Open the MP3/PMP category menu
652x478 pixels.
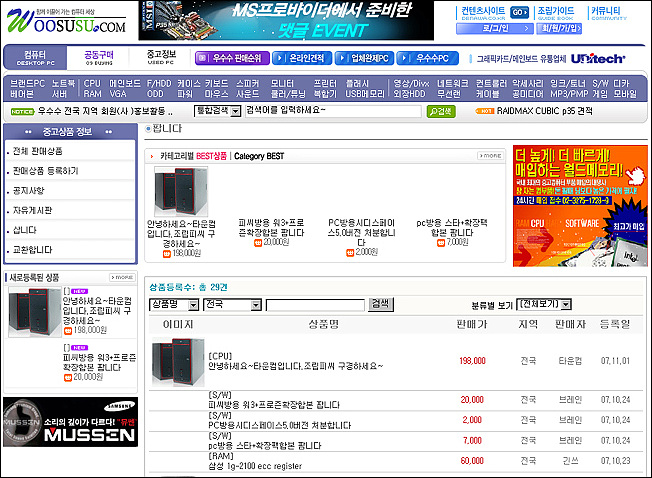pyautogui.click(x=569, y=94)
